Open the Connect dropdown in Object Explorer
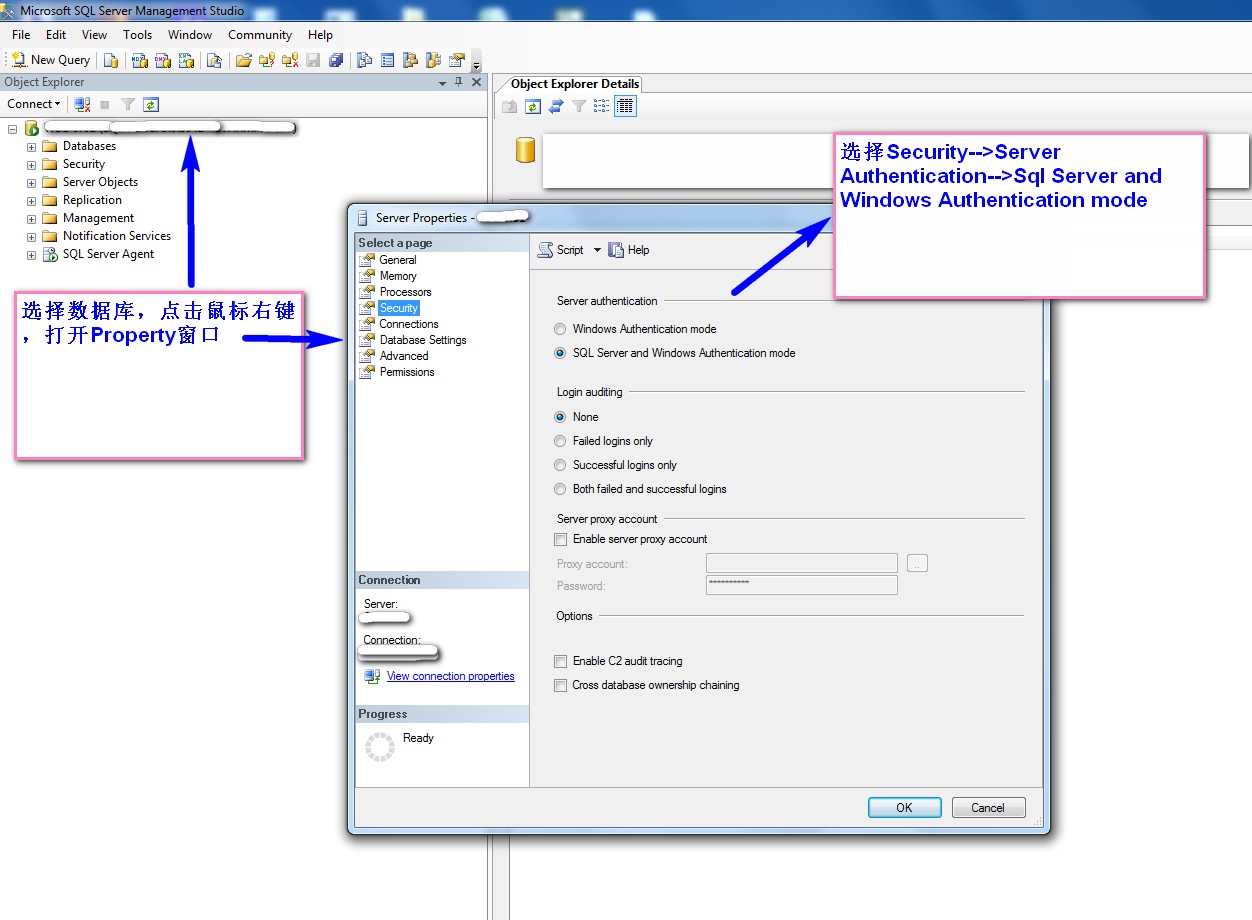Viewport: 1252px width, 920px height. pos(33,104)
